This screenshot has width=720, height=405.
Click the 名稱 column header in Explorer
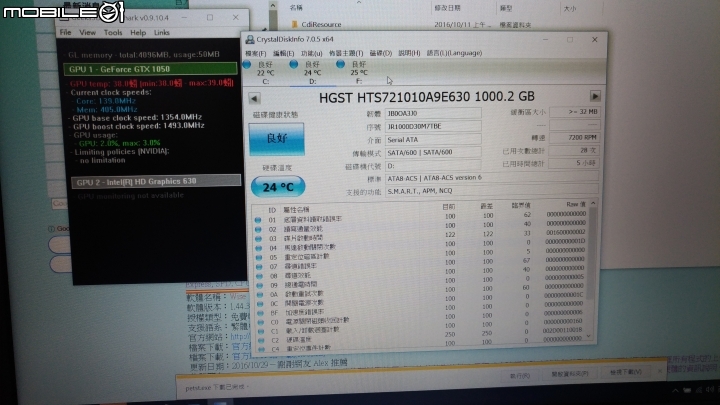click(x=296, y=8)
